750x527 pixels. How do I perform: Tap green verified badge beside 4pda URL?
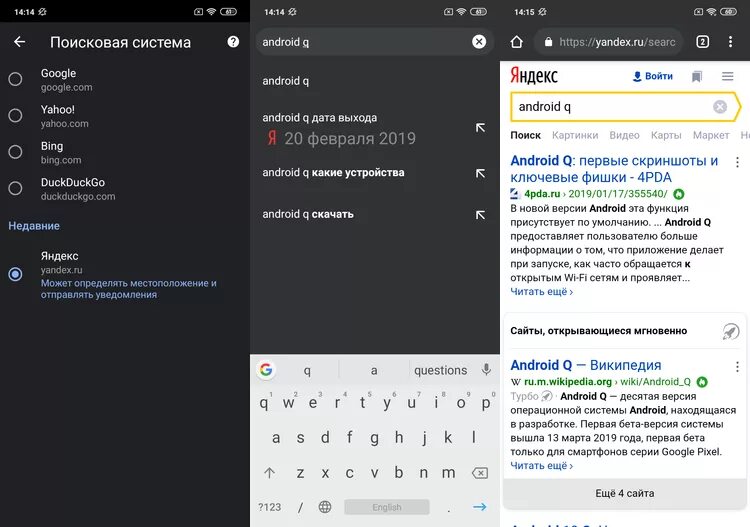(679, 194)
